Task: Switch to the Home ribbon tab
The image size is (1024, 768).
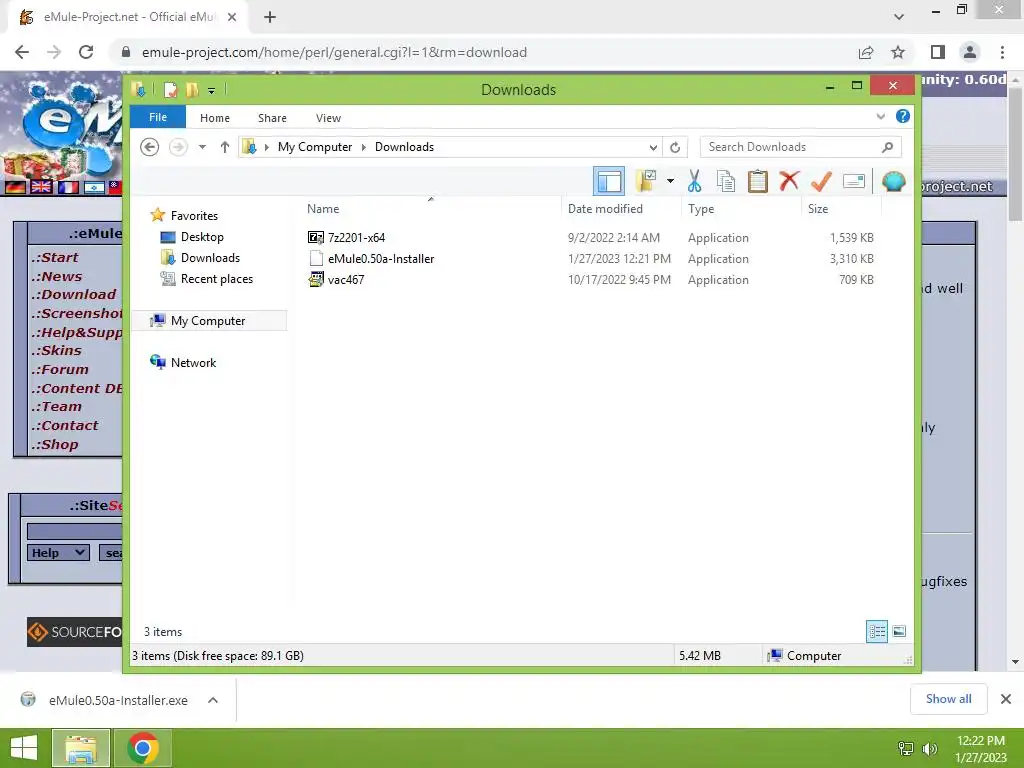Action: tap(215, 118)
